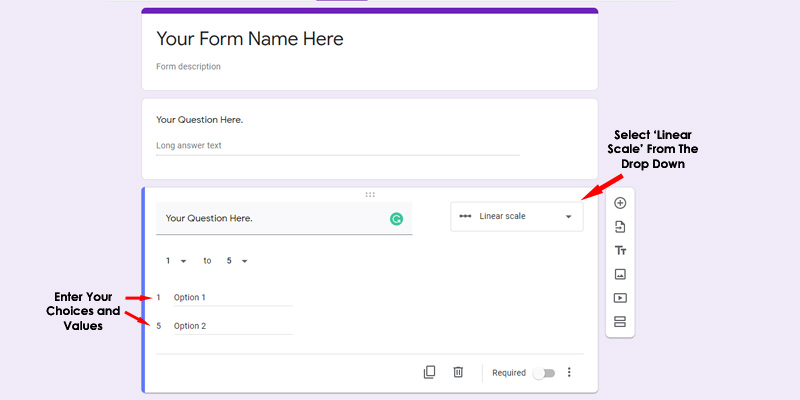The image size is (800, 400).
Task: Click the green Grammarly icon
Action: point(396,219)
